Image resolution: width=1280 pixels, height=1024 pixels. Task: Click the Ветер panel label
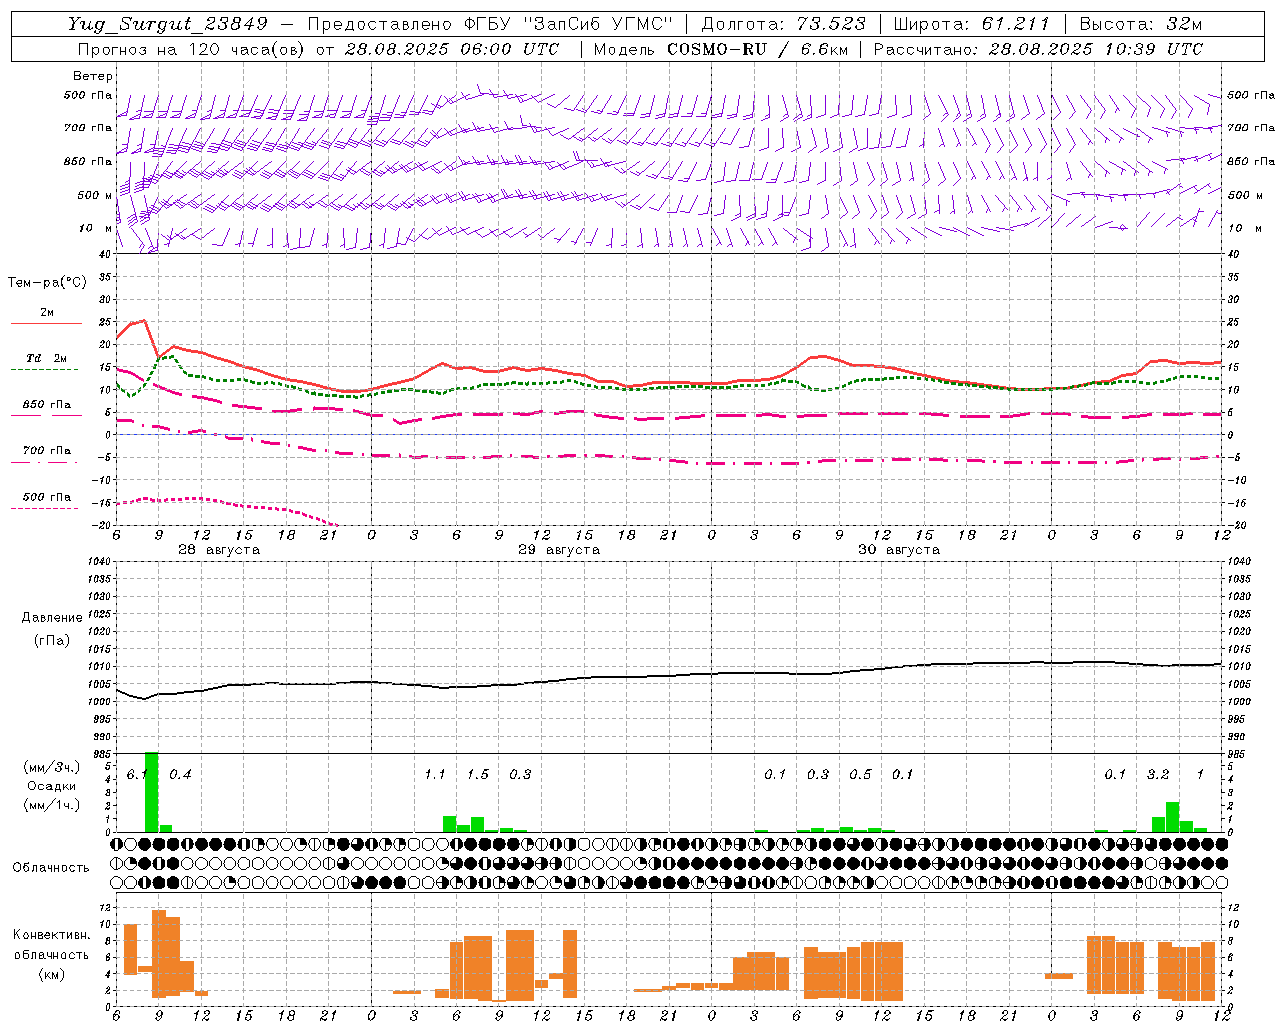click(x=92, y=76)
